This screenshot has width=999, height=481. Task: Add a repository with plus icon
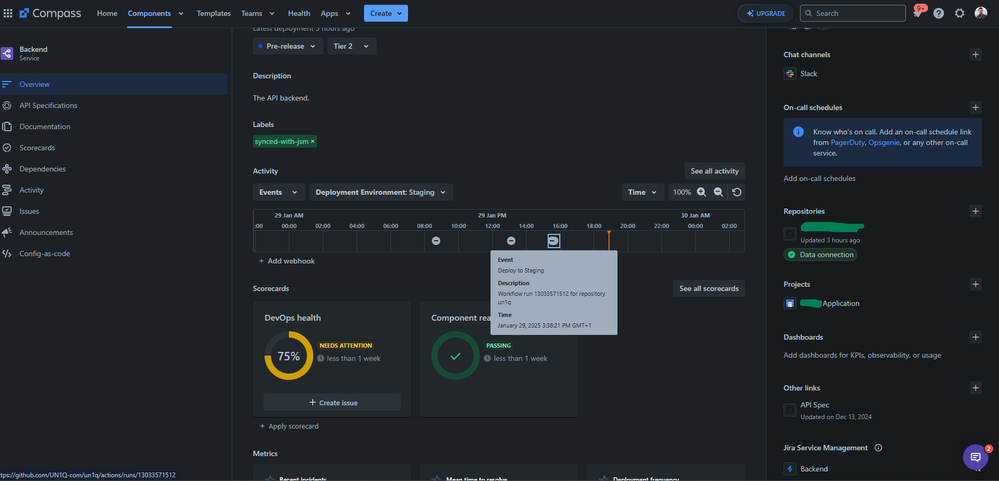975,211
